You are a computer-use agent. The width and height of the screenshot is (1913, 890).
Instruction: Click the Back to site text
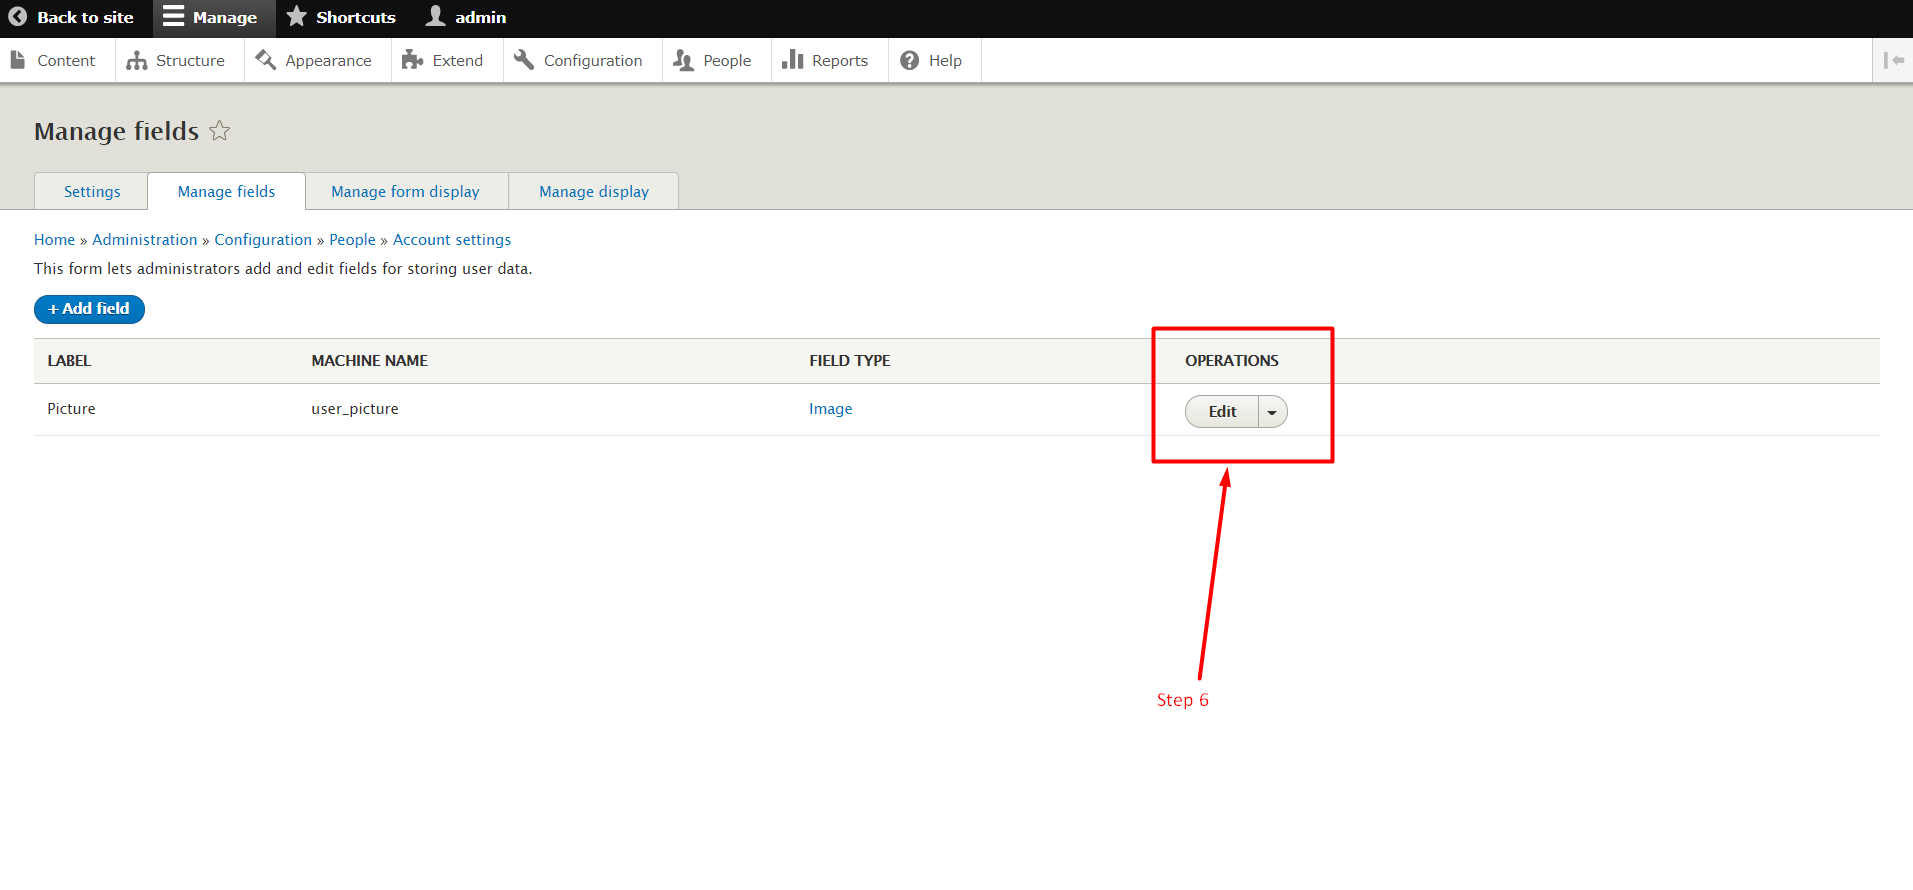point(85,17)
